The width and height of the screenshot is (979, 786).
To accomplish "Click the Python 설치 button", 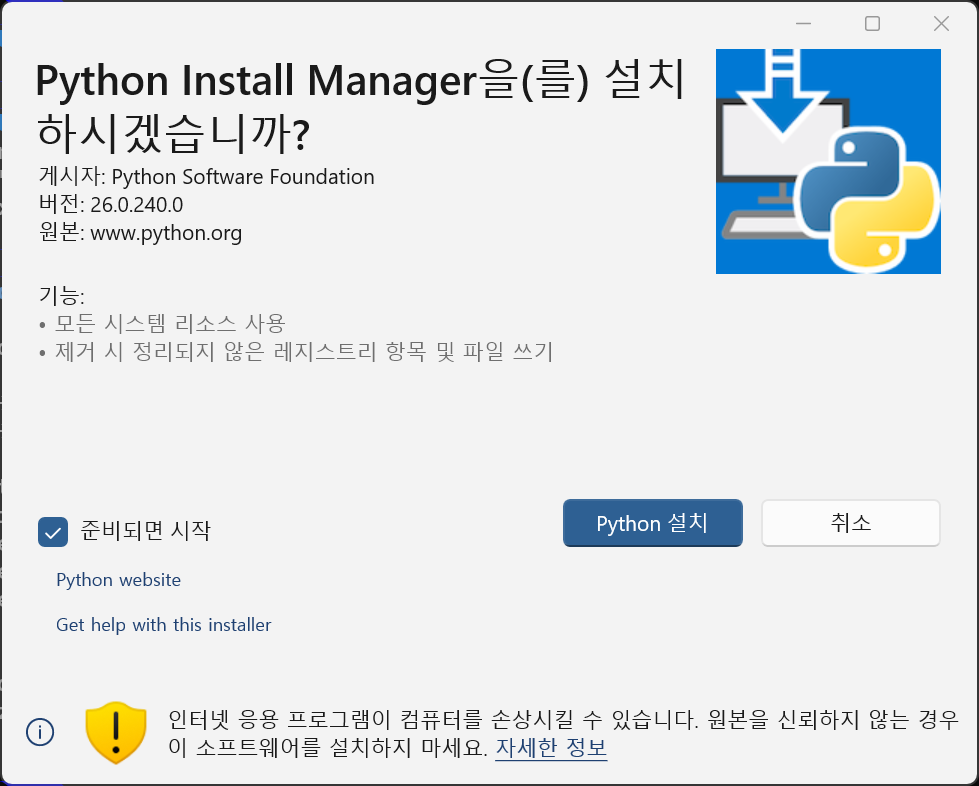I will pos(652,523).
